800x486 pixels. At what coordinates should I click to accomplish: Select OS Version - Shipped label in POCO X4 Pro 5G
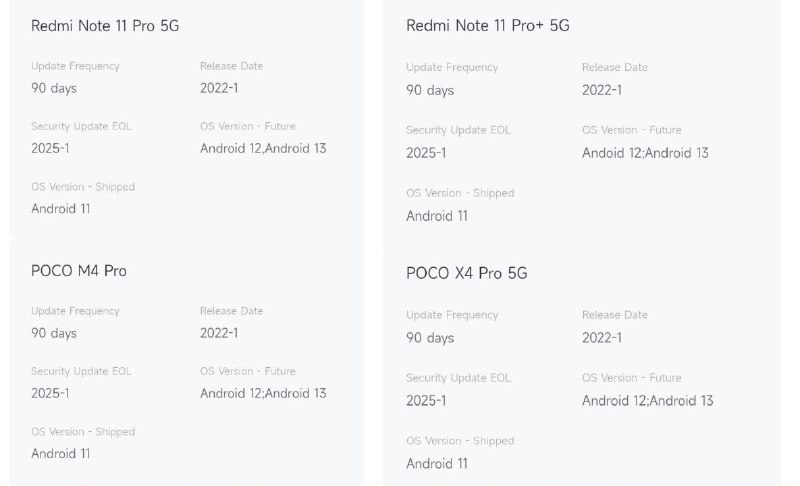(x=460, y=441)
